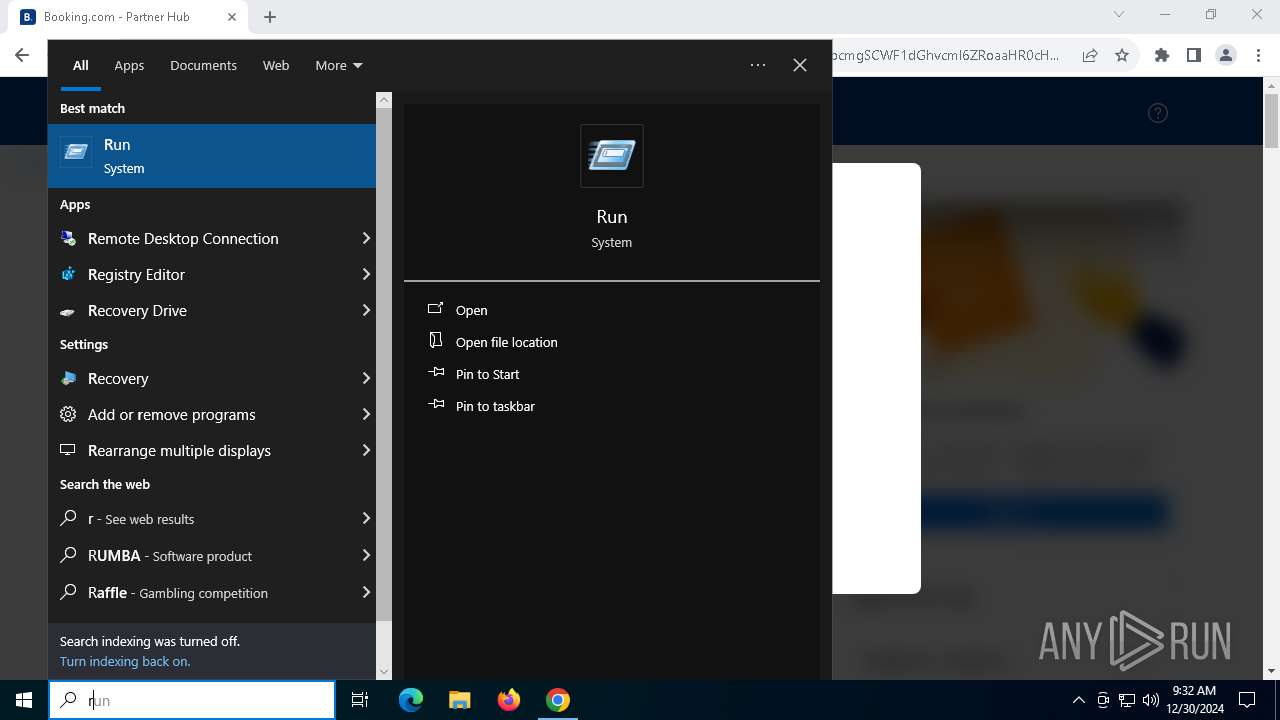Click the results list scrollbar down arrow
The image size is (1280, 720).
click(384, 672)
